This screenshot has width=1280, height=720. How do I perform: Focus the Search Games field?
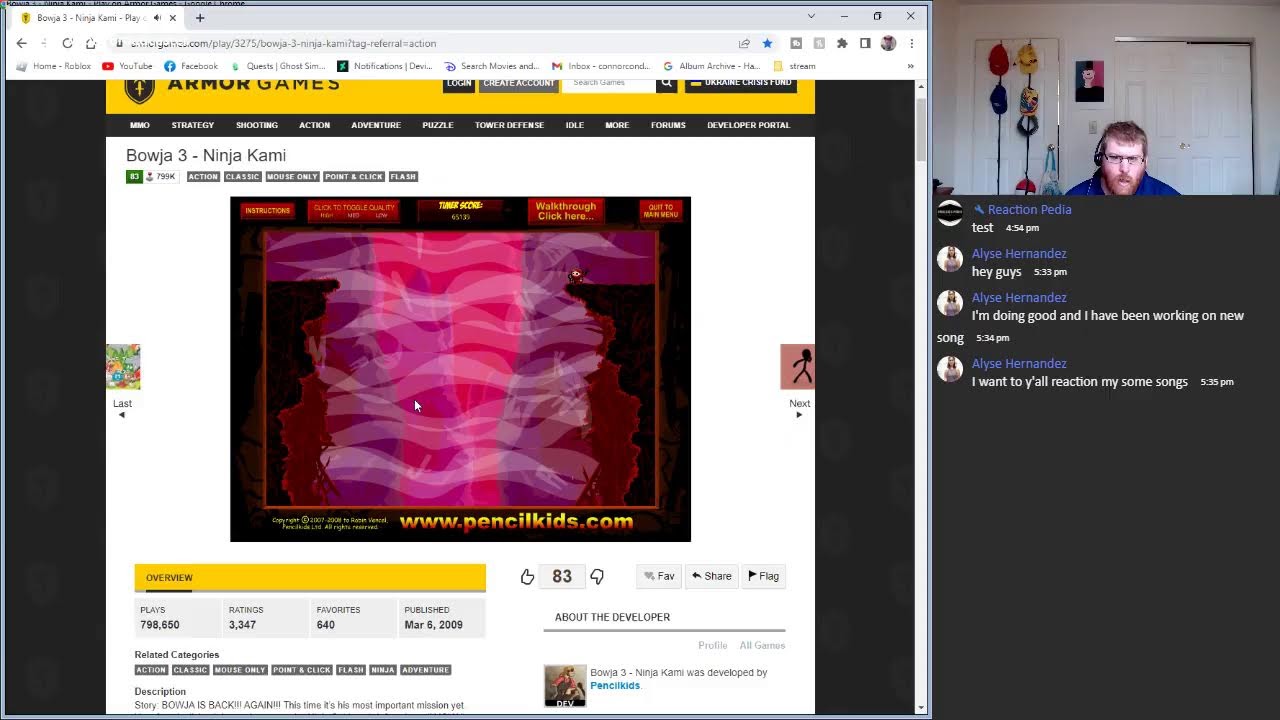pos(608,84)
